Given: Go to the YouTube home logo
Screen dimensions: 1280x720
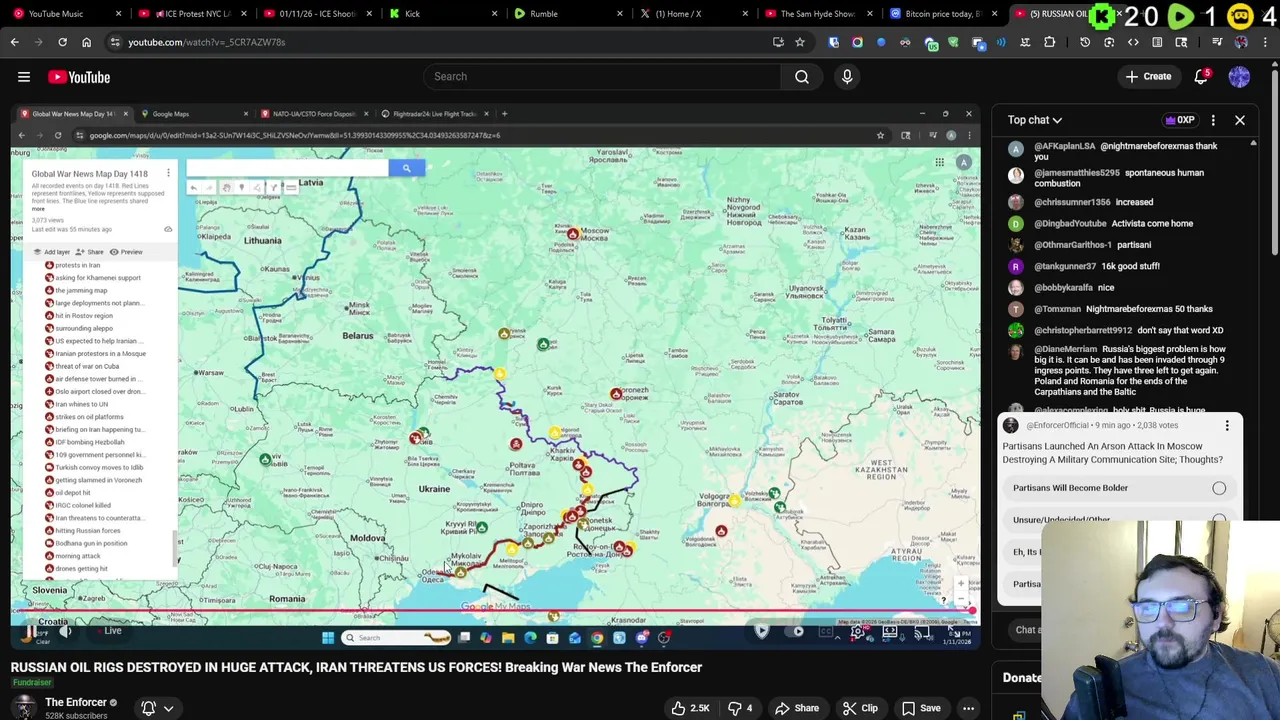Looking at the screenshot, I should 79,77.
